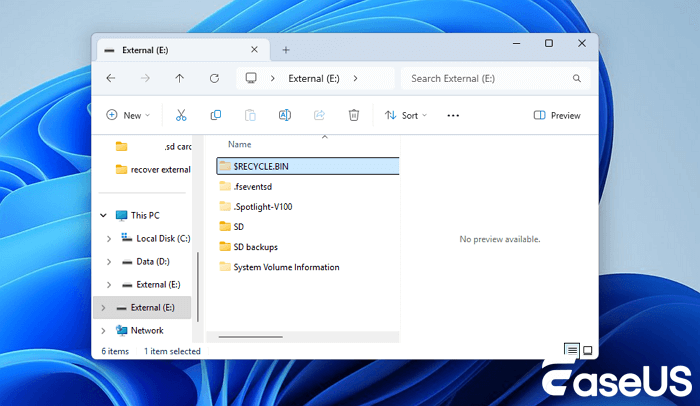Sort by the Name column header
The height and width of the screenshot is (406, 700).
[240, 144]
